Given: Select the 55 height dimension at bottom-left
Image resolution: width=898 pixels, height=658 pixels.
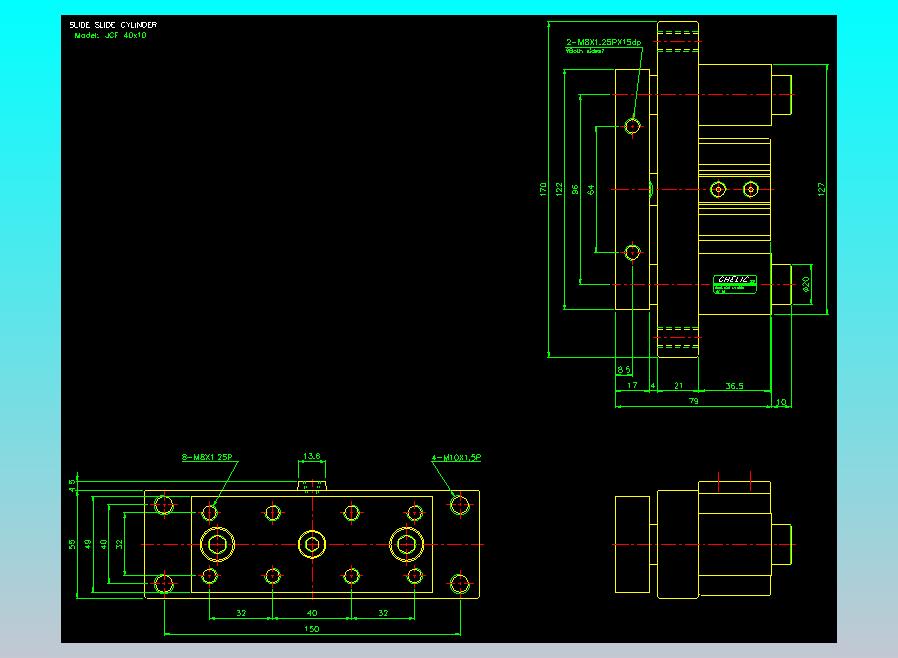Looking at the screenshot, I should (73, 544).
